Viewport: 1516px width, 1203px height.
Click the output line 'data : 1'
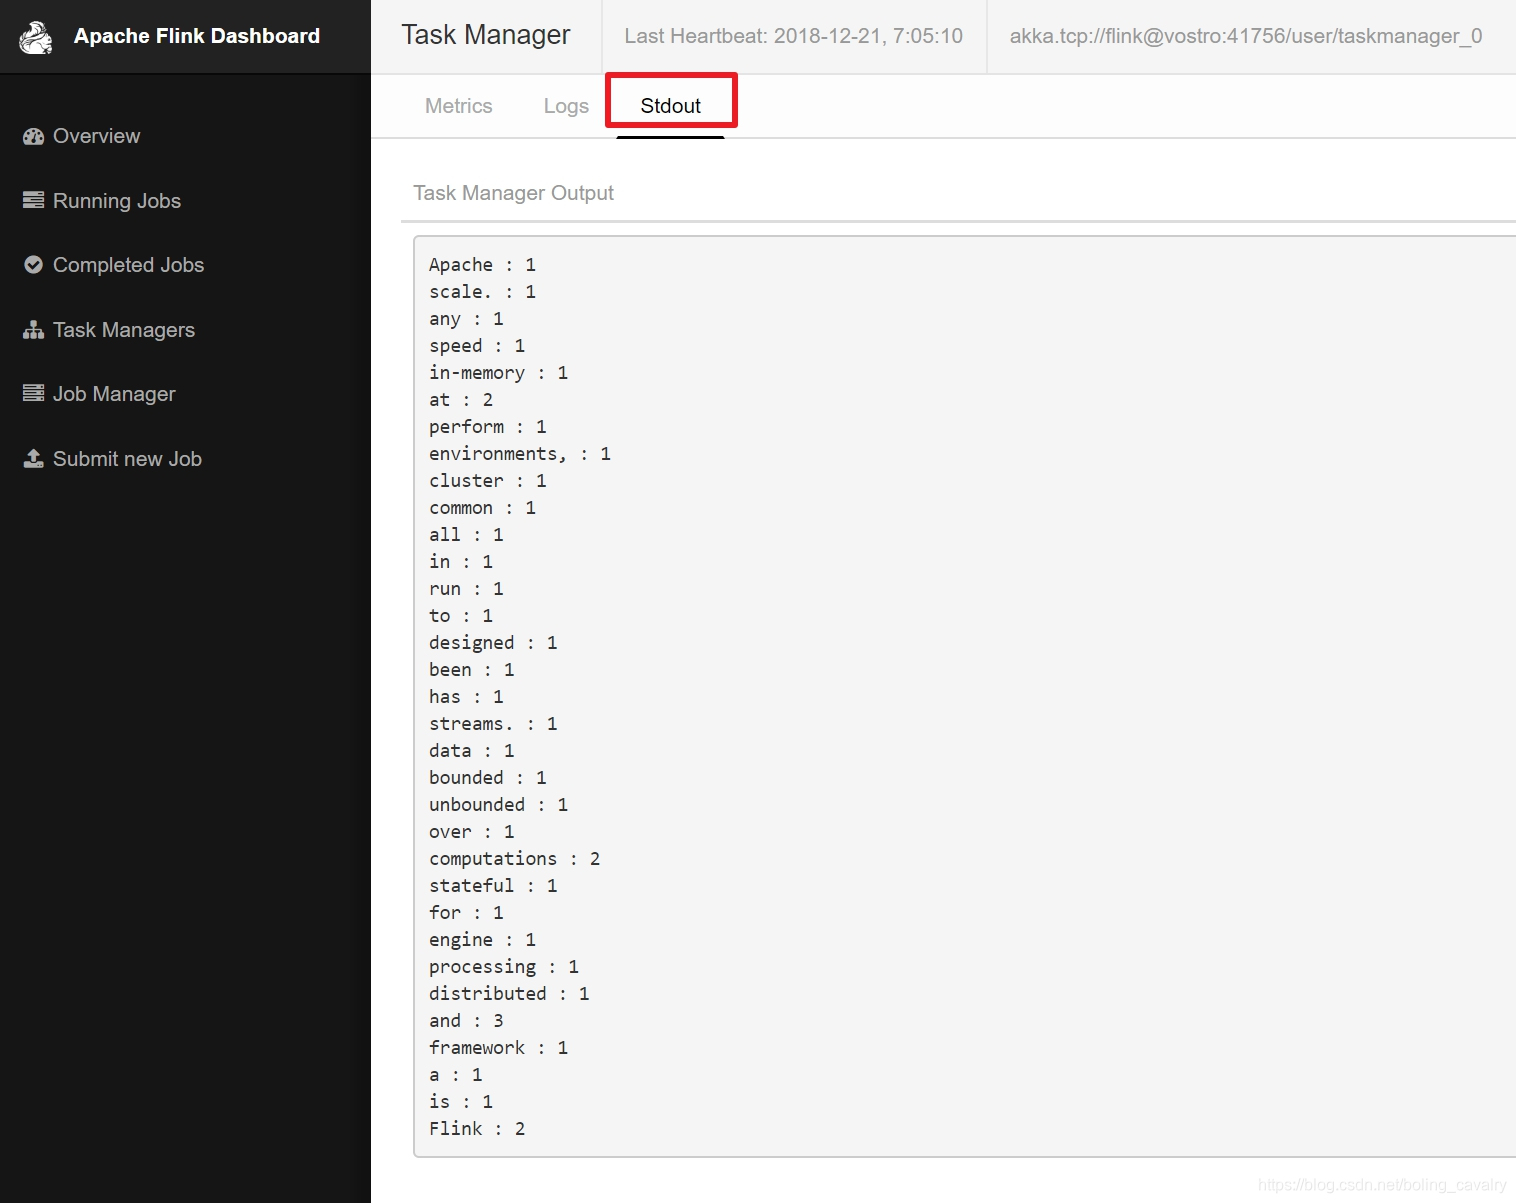[472, 751]
